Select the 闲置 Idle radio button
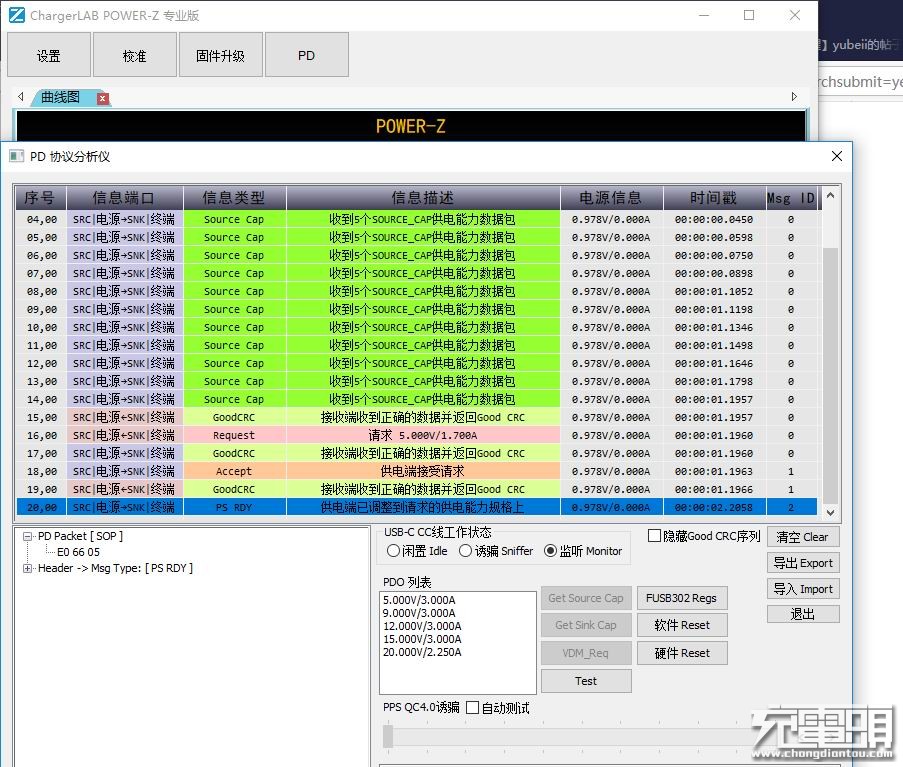Viewport: 903px width, 767px height. [393, 551]
